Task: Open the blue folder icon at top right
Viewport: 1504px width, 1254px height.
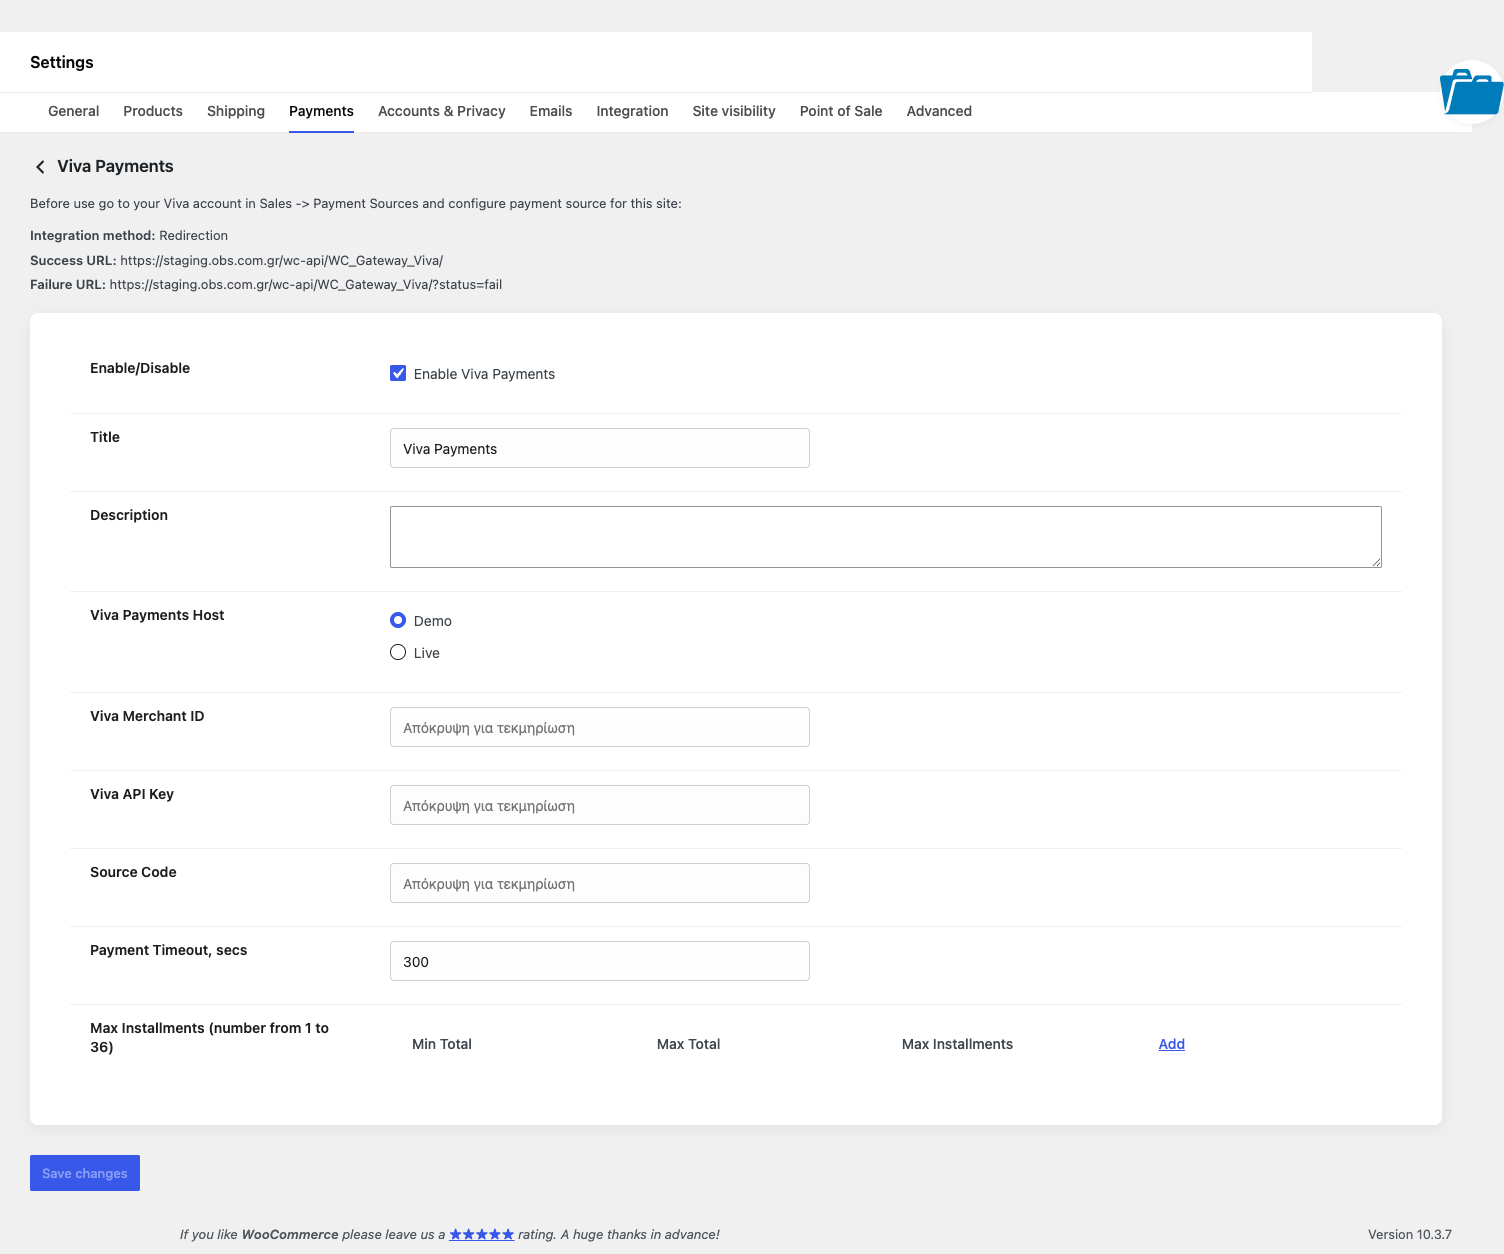Action: (x=1471, y=93)
